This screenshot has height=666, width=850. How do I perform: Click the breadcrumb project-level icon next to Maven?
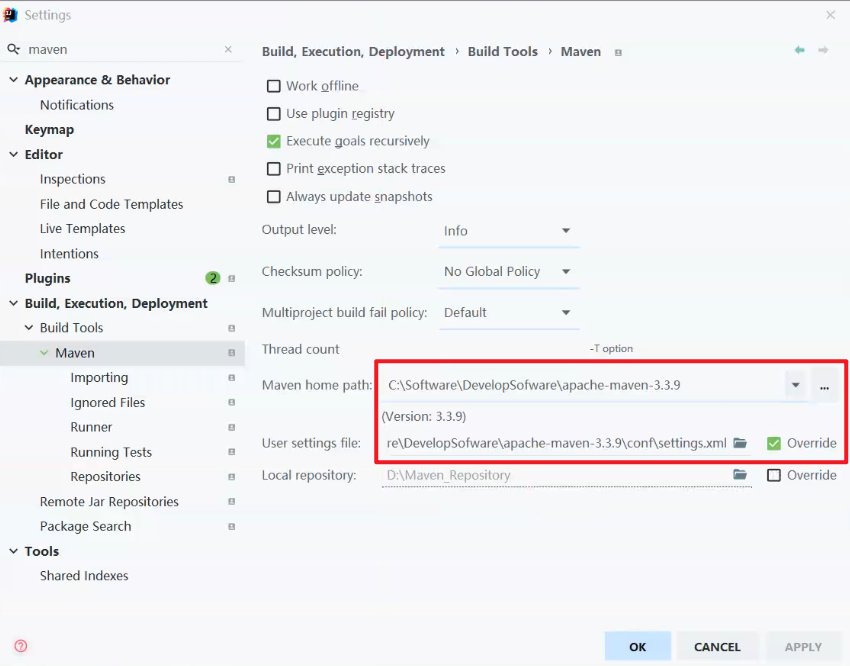(x=618, y=53)
